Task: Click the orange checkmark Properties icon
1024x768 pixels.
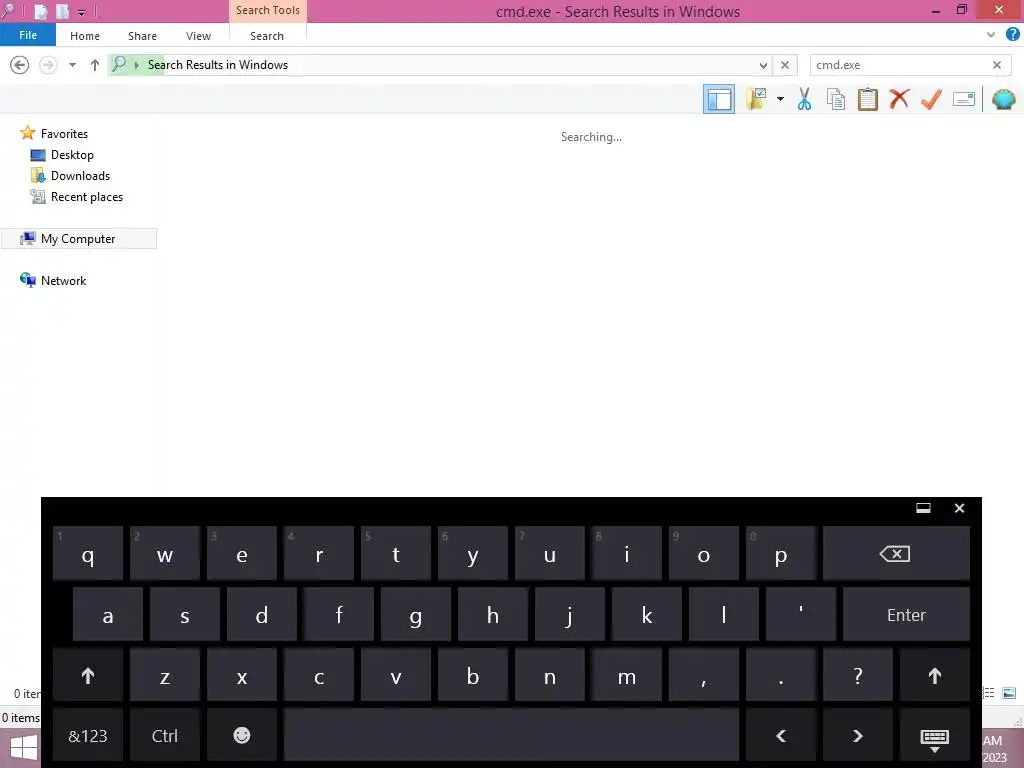Action: point(931,99)
